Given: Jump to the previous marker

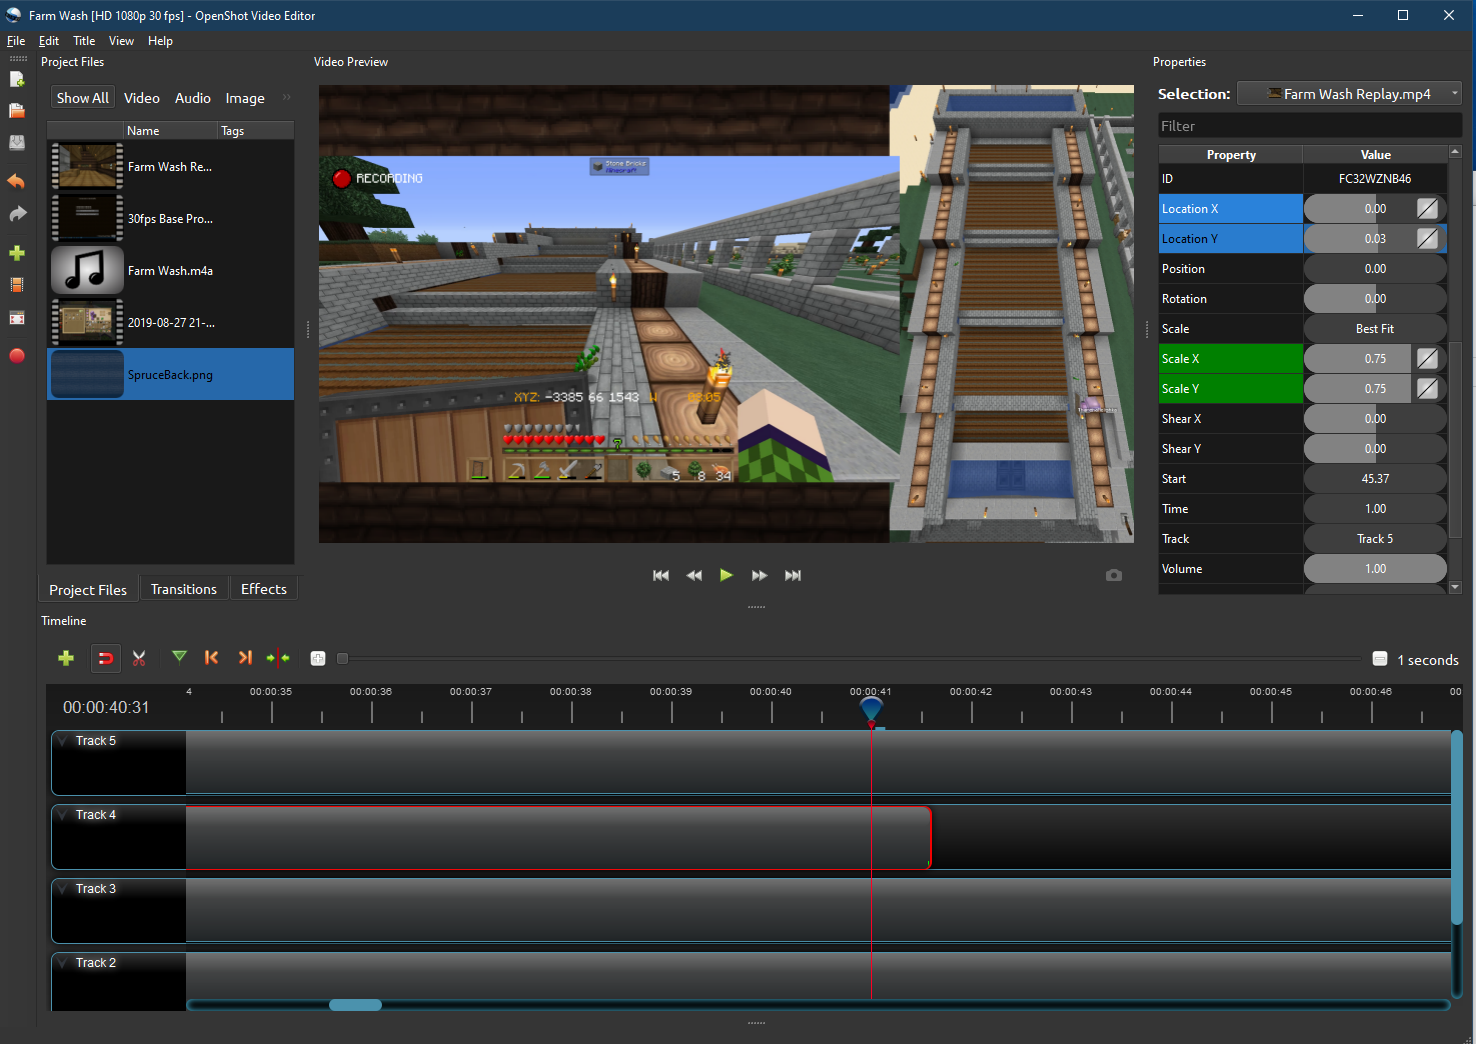Looking at the screenshot, I should tap(211, 657).
